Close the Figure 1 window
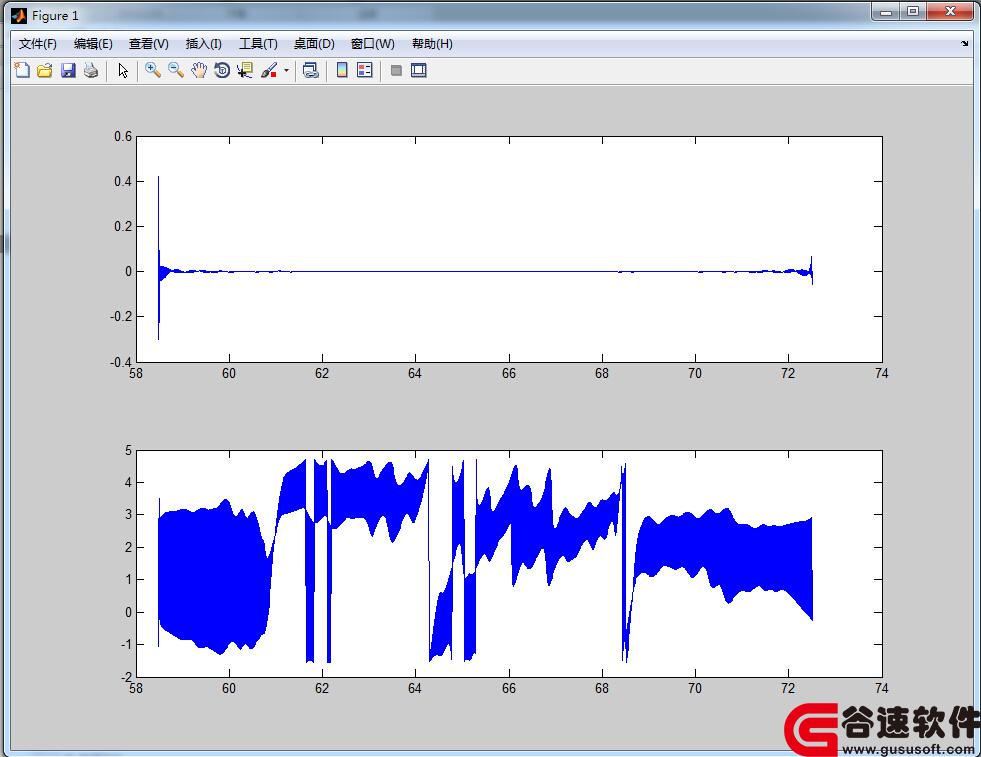Screen dimensions: 981x757 click(x=950, y=12)
